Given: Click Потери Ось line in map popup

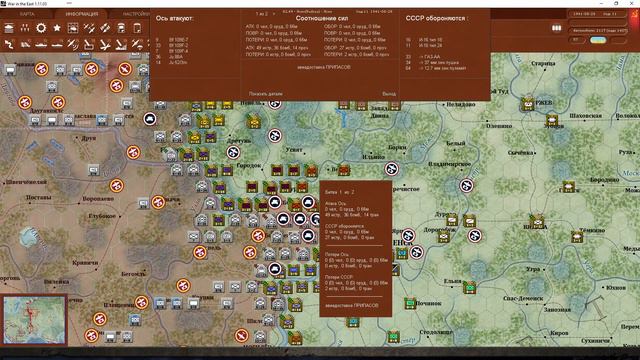Looking at the screenshot, I should tap(336, 254).
